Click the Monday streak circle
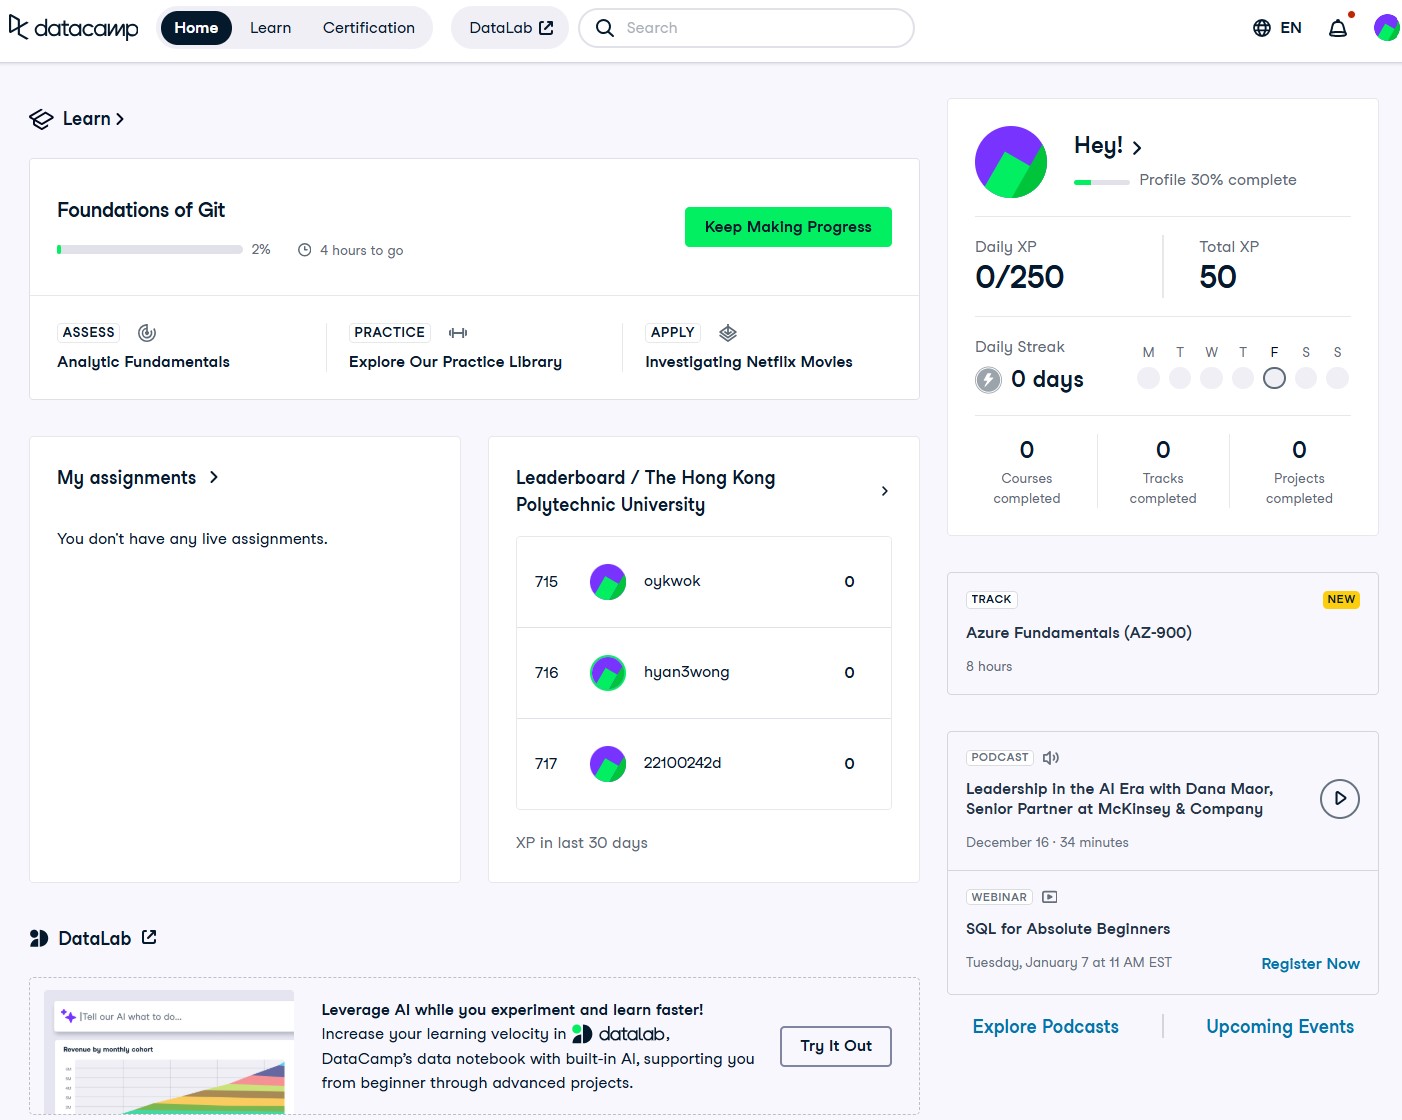This screenshot has height=1120, width=1402. (1148, 378)
